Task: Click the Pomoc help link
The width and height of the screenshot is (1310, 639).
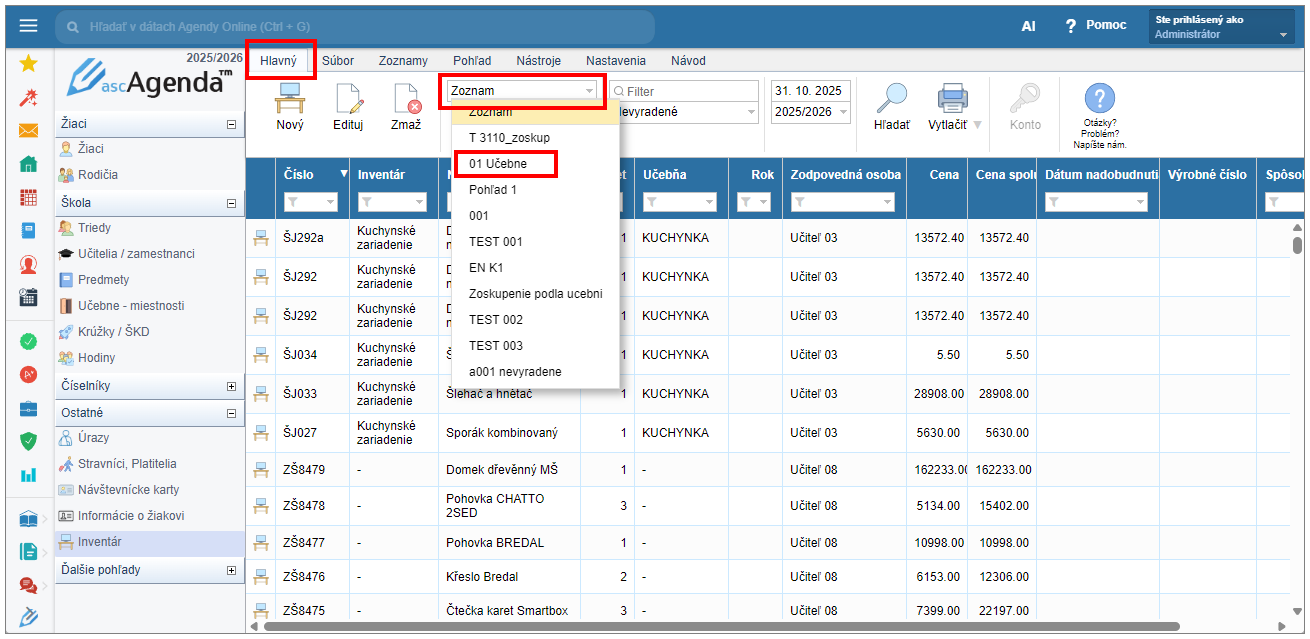Action: click(1106, 25)
